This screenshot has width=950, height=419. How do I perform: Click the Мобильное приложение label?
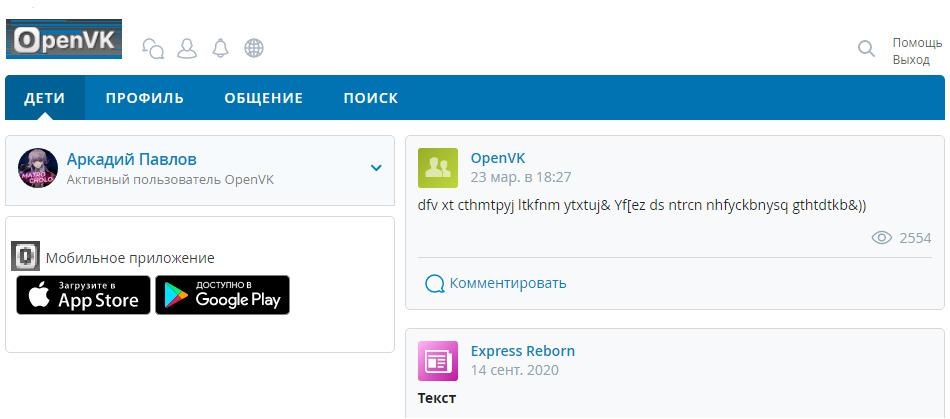(x=130, y=258)
